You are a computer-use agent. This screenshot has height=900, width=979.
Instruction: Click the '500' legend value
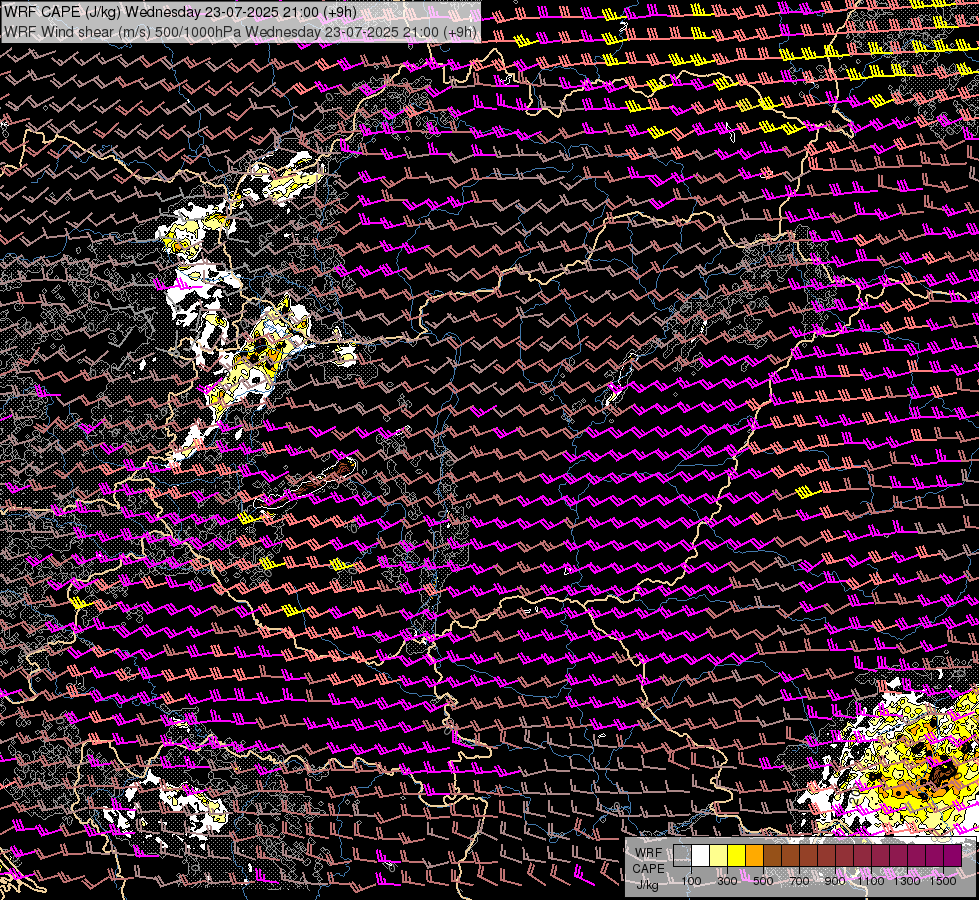point(763,881)
